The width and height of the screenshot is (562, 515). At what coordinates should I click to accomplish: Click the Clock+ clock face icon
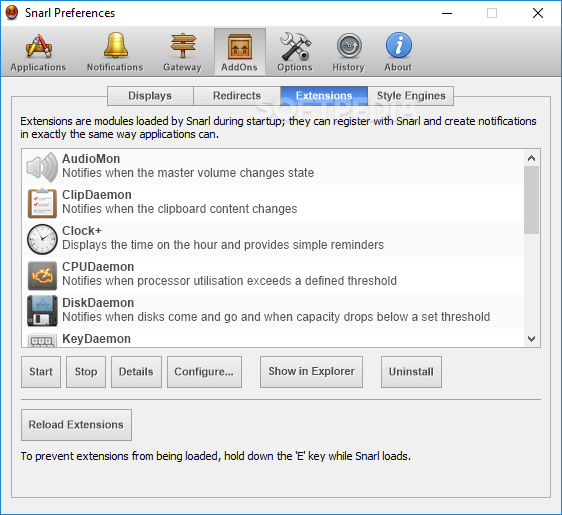coord(42,239)
